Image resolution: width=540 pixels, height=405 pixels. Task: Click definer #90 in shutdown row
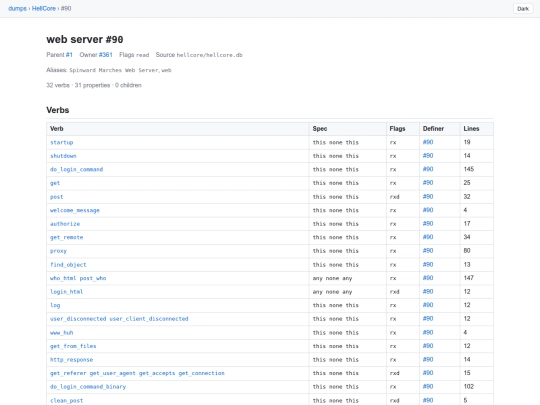(x=428, y=155)
